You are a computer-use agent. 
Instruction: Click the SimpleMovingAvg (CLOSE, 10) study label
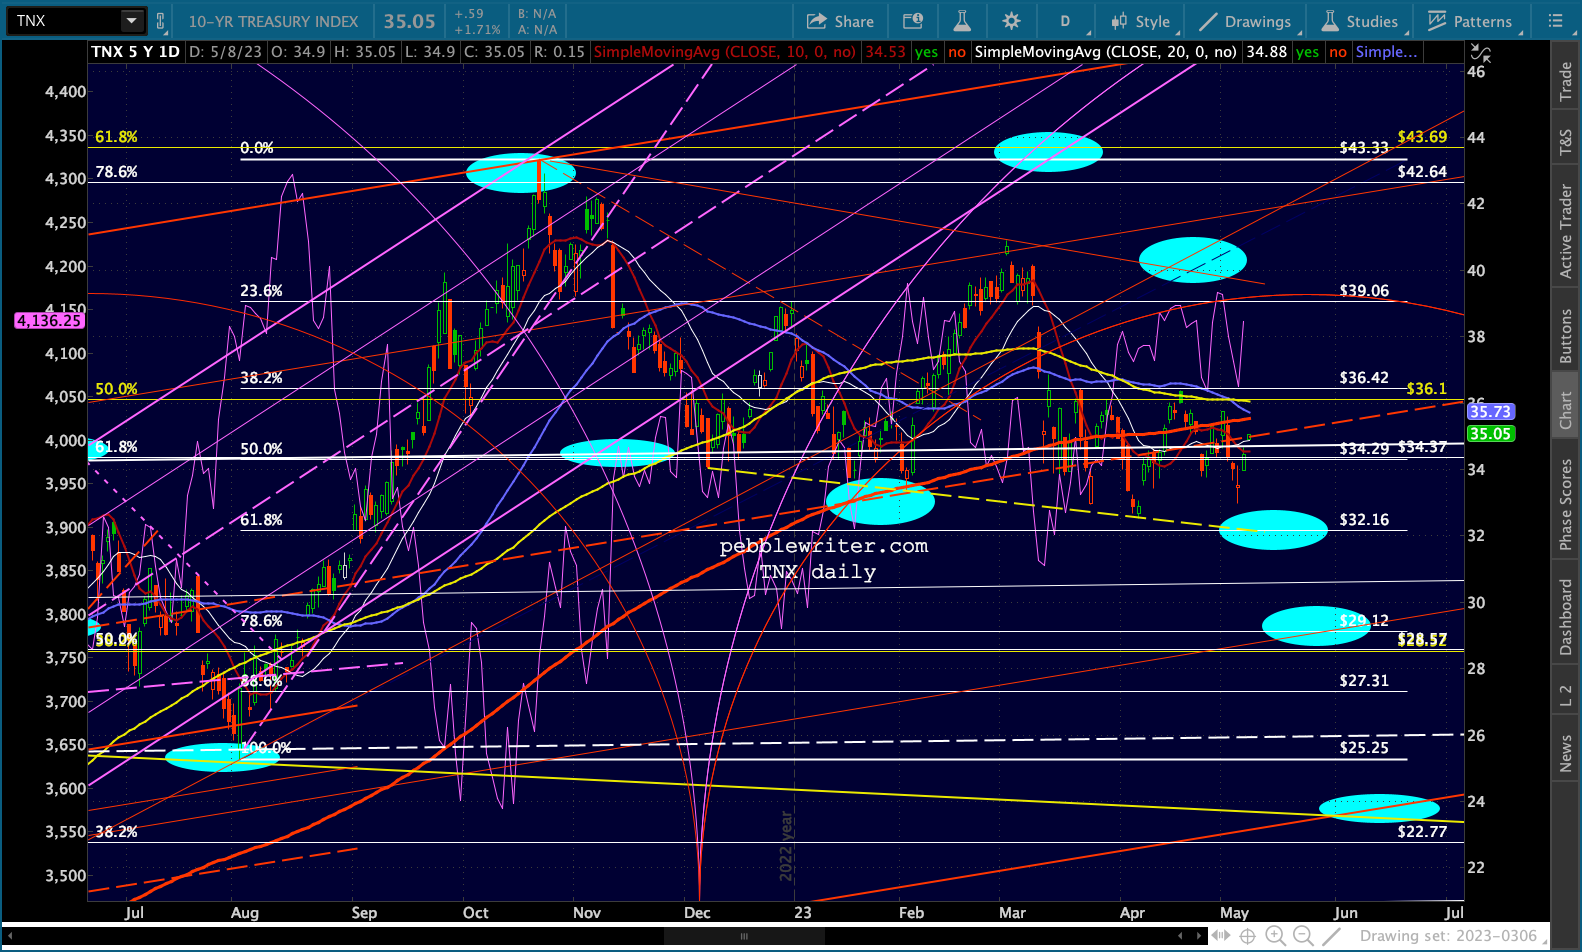(x=725, y=52)
